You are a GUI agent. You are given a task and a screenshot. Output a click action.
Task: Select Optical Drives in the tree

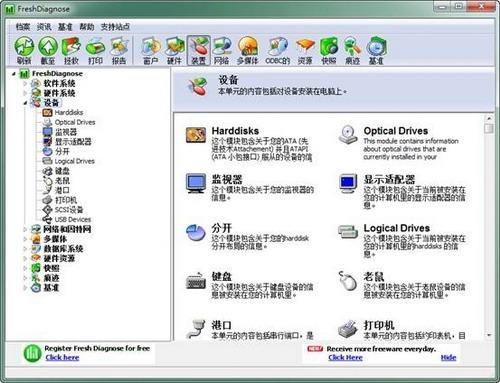[x=75, y=122]
